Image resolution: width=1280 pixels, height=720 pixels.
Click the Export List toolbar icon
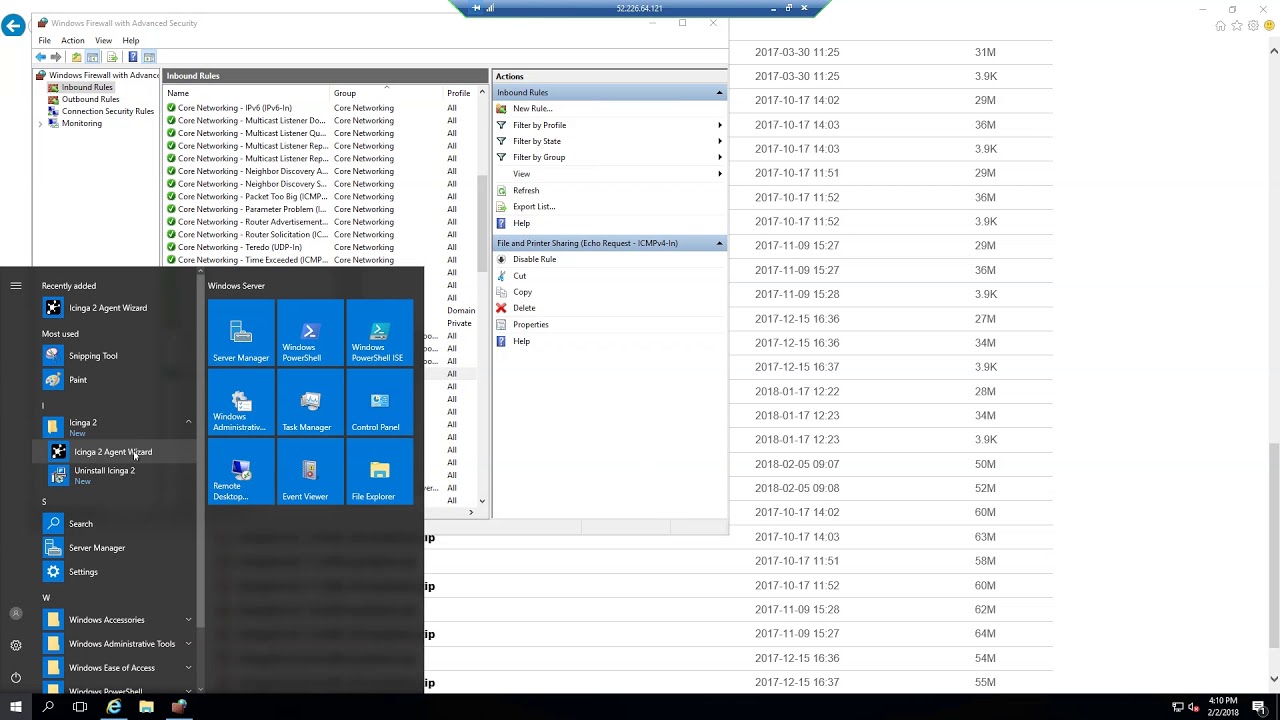pyautogui.click(x=112, y=57)
